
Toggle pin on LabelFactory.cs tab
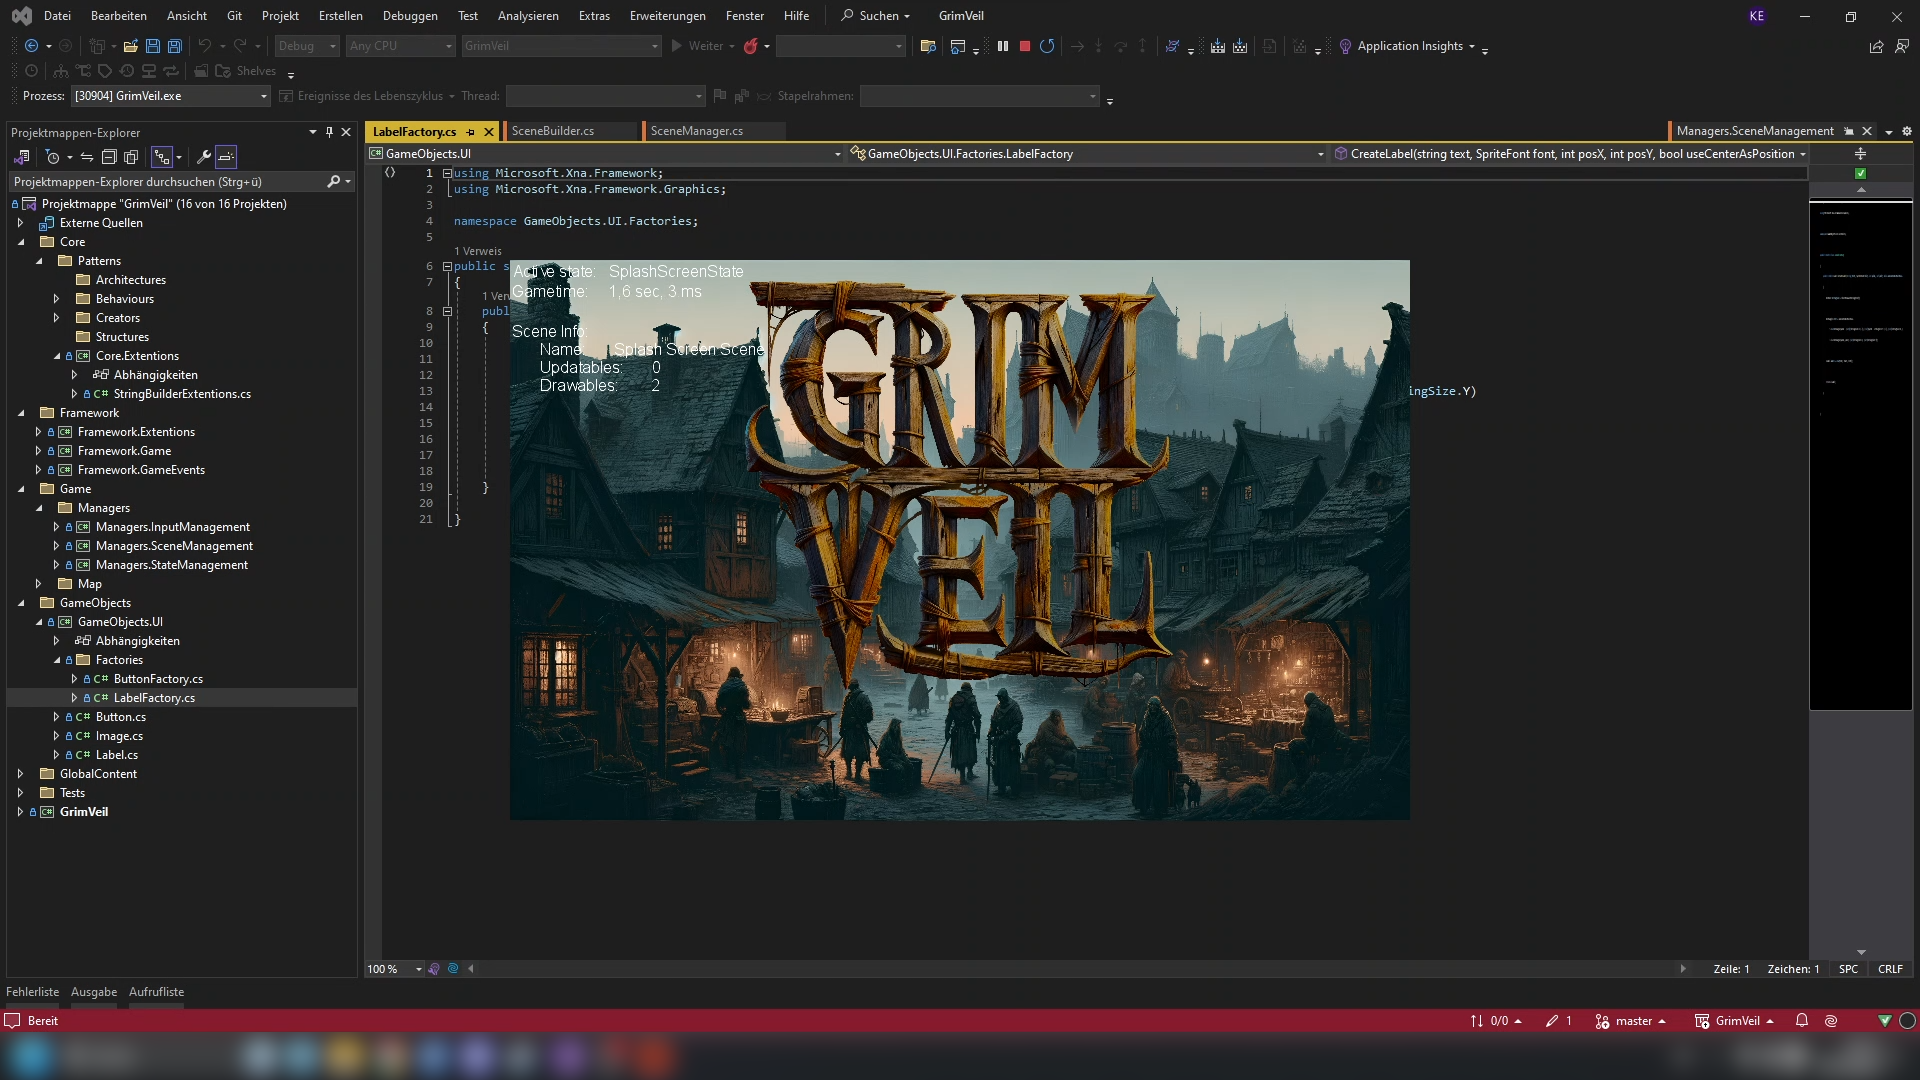(470, 132)
